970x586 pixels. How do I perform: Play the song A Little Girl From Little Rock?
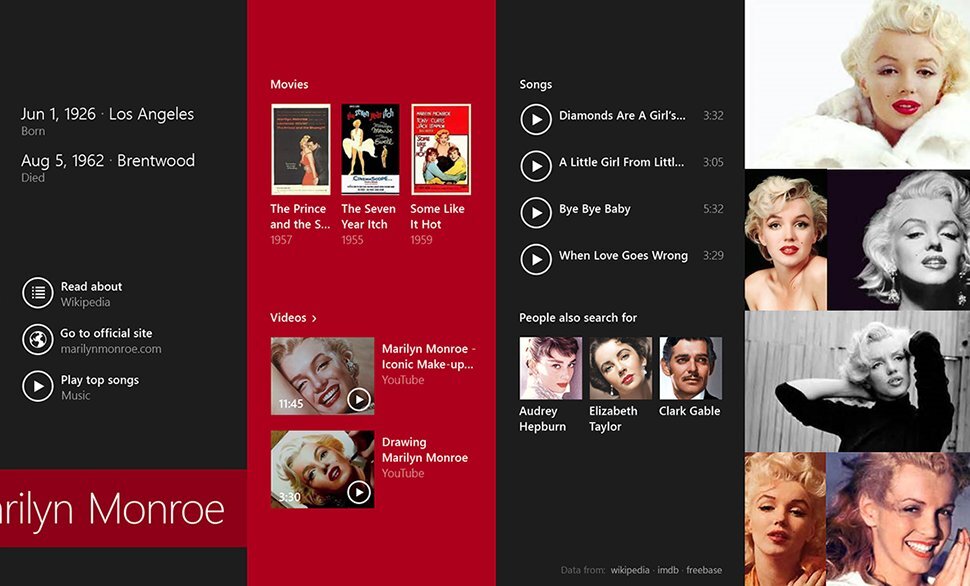click(x=536, y=163)
